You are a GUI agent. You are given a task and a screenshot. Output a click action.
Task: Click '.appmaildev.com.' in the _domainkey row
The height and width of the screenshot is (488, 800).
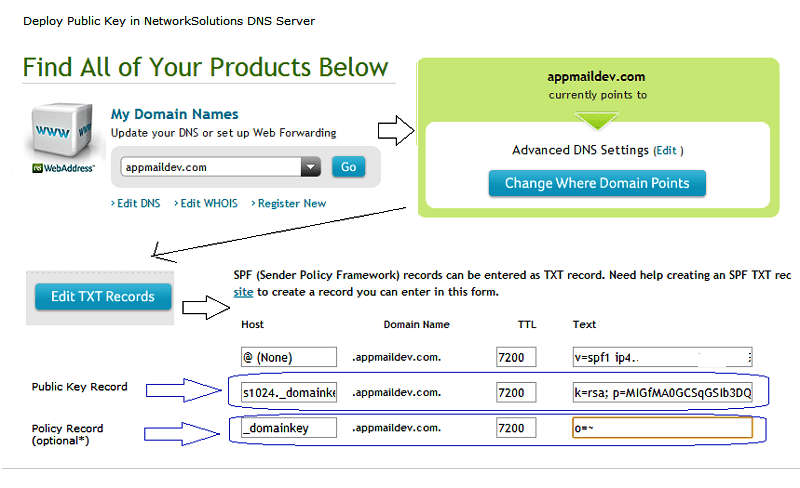pos(396,428)
